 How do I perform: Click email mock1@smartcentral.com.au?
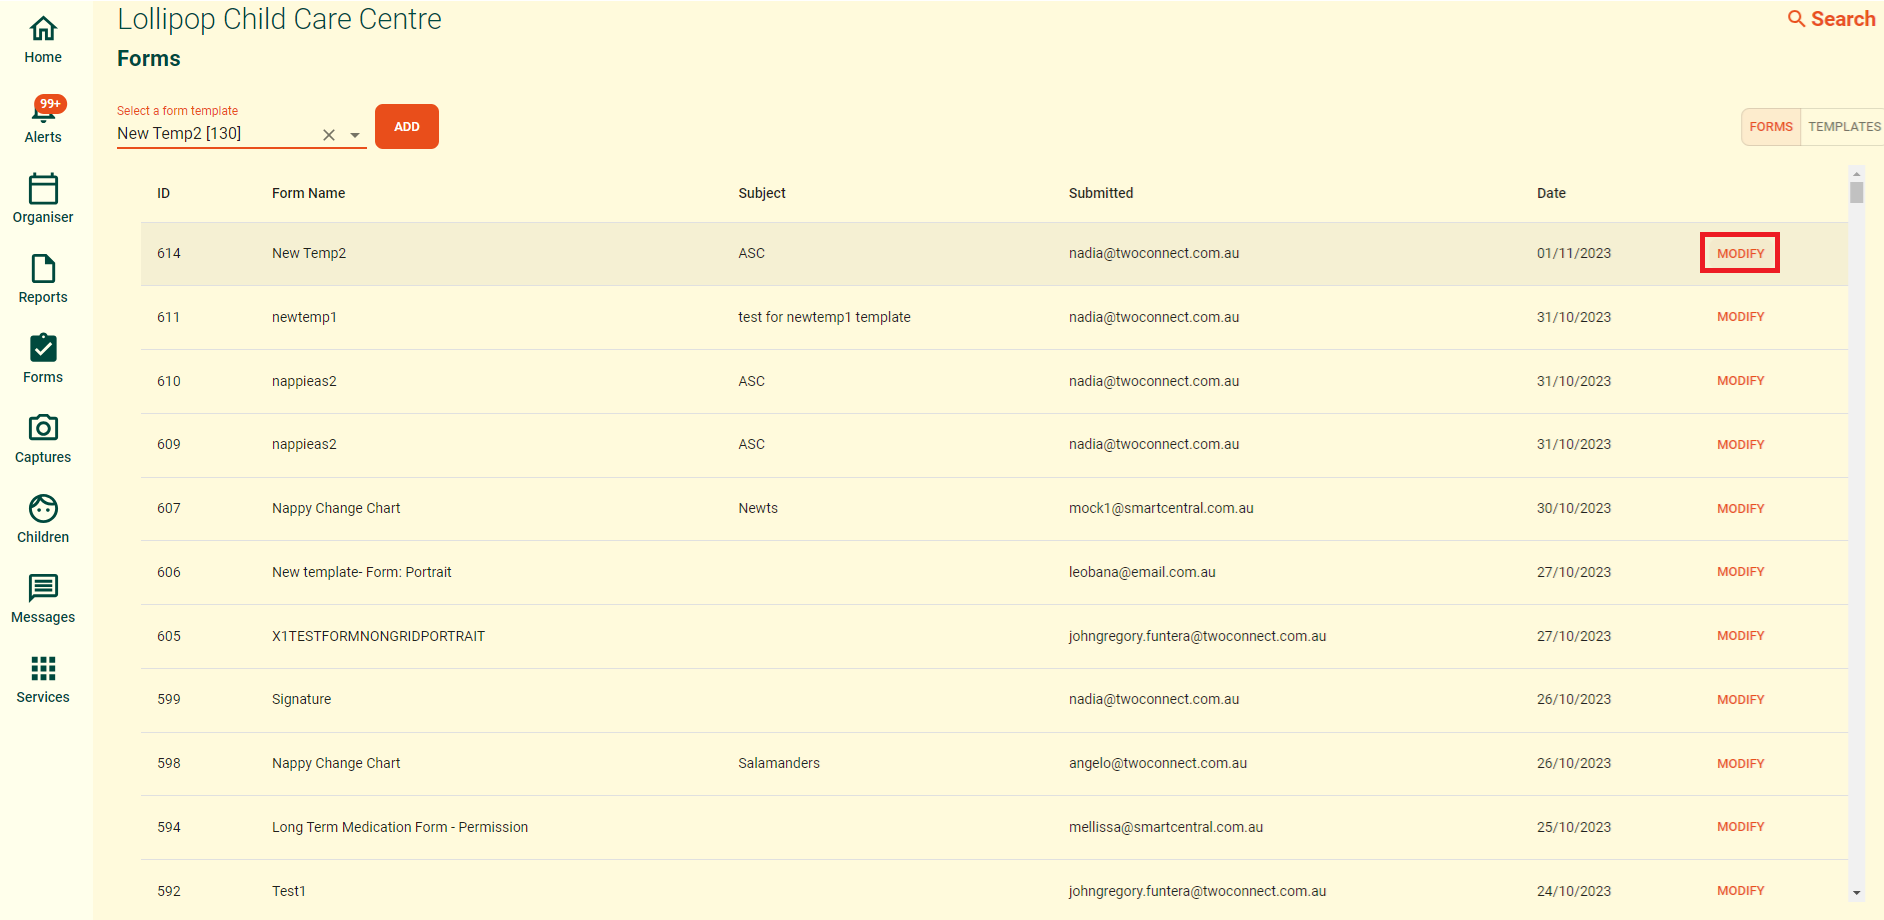pyautogui.click(x=1161, y=509)
